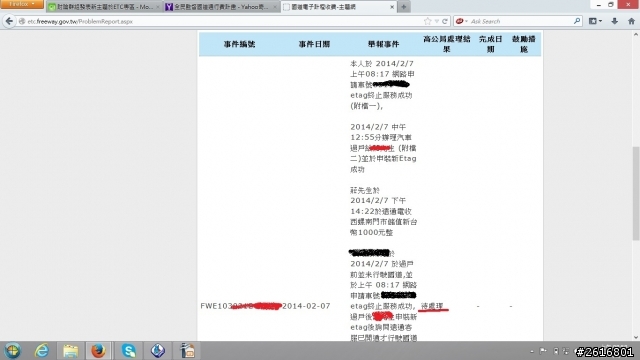Screen dimensions: 640x360
Task: Close the active freeway ETC tab
Action: [392, 7]
